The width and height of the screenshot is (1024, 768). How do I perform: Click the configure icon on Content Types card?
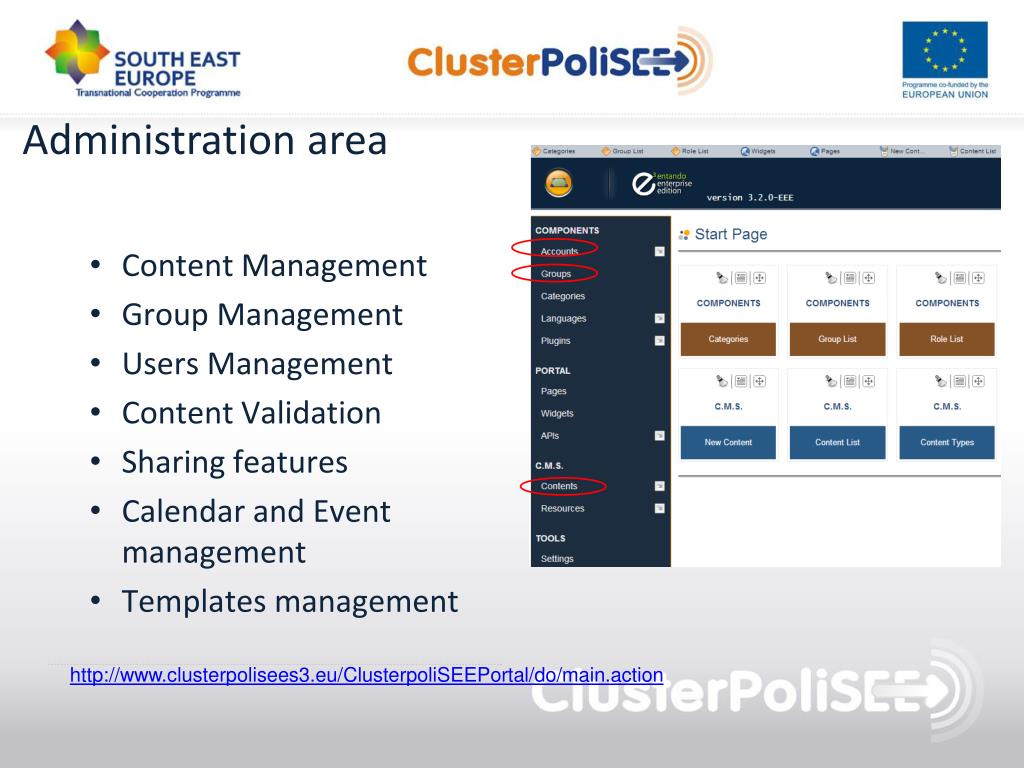pyautogui.click(x=959, y=381)
